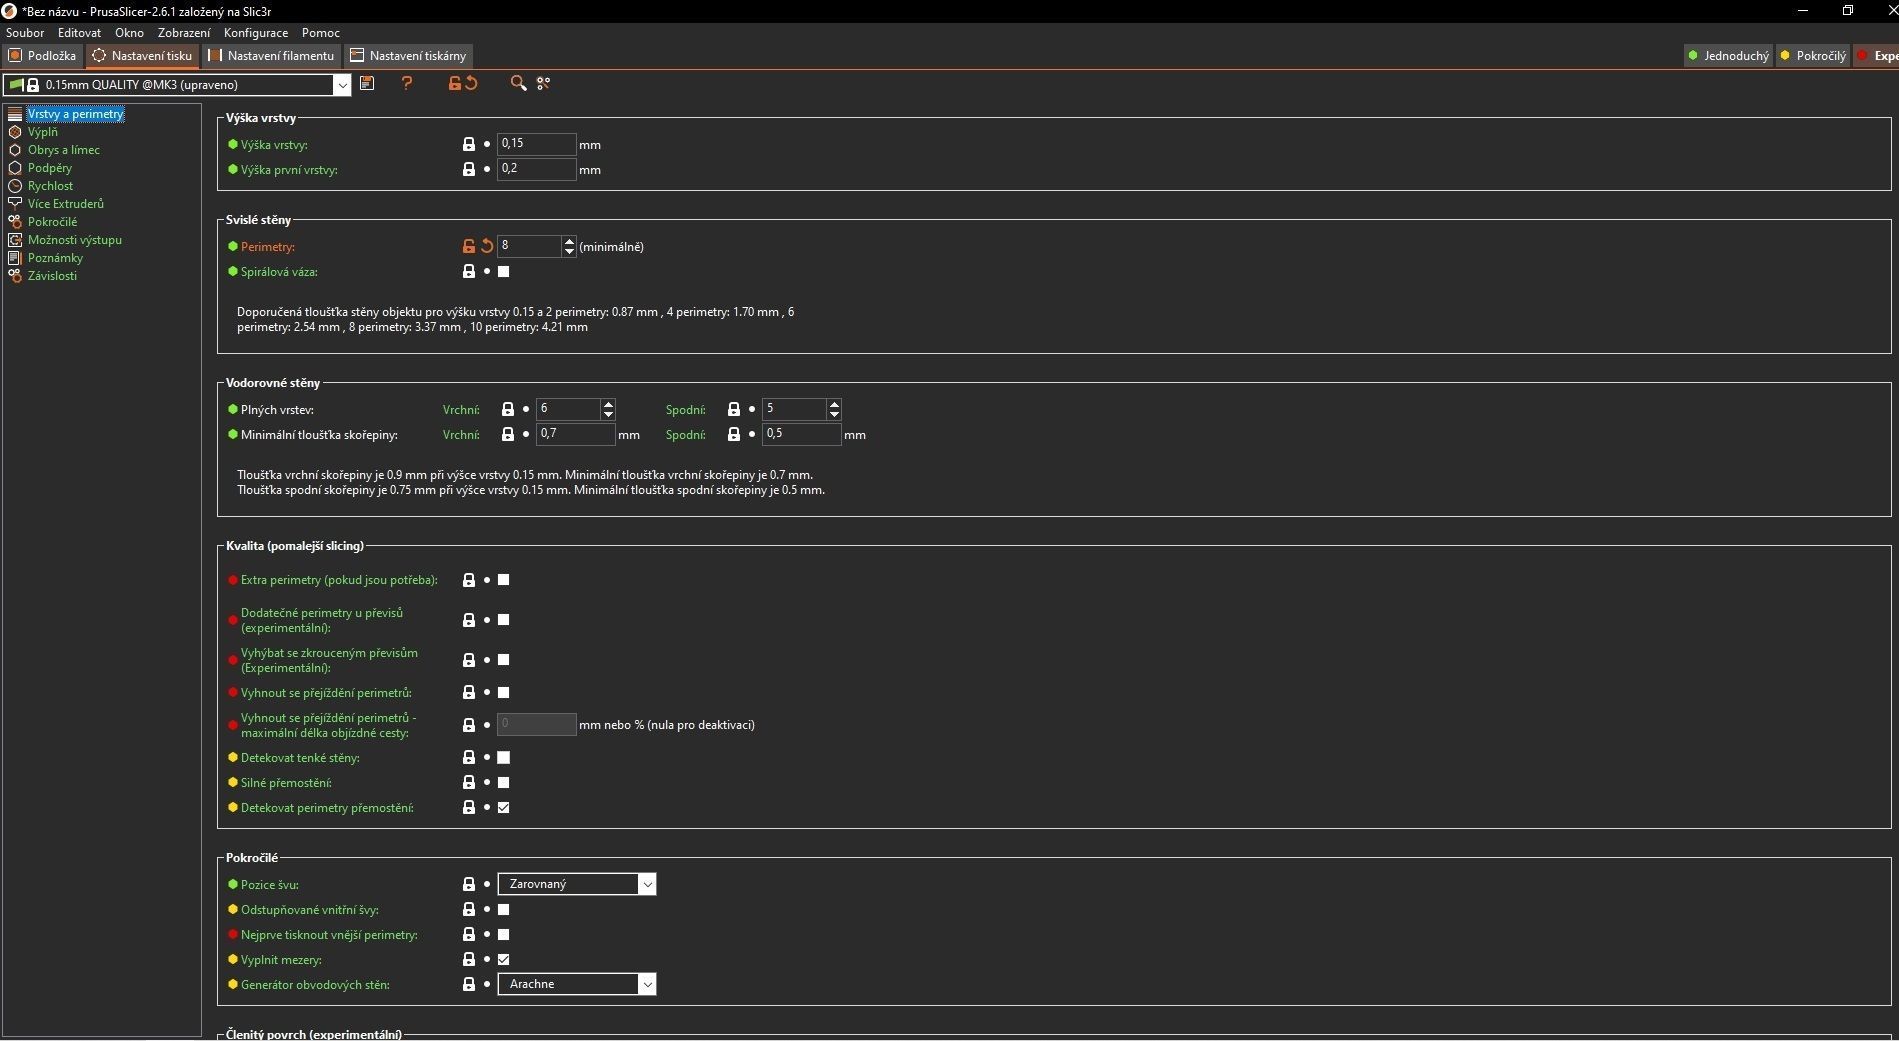Click the Vrchní minimum shell thickness field
The width and height of the screenshot is (1899, 1041).
pyautogui.click(x=576, y=434)
